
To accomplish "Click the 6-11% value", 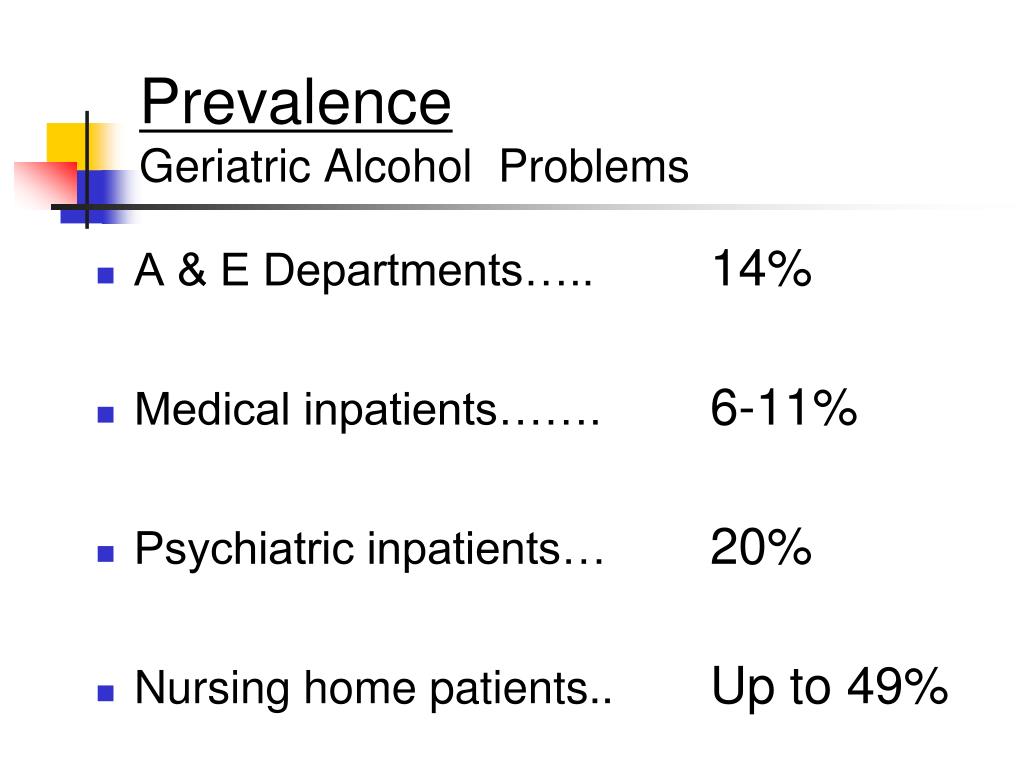I will (x=784, y=408).
